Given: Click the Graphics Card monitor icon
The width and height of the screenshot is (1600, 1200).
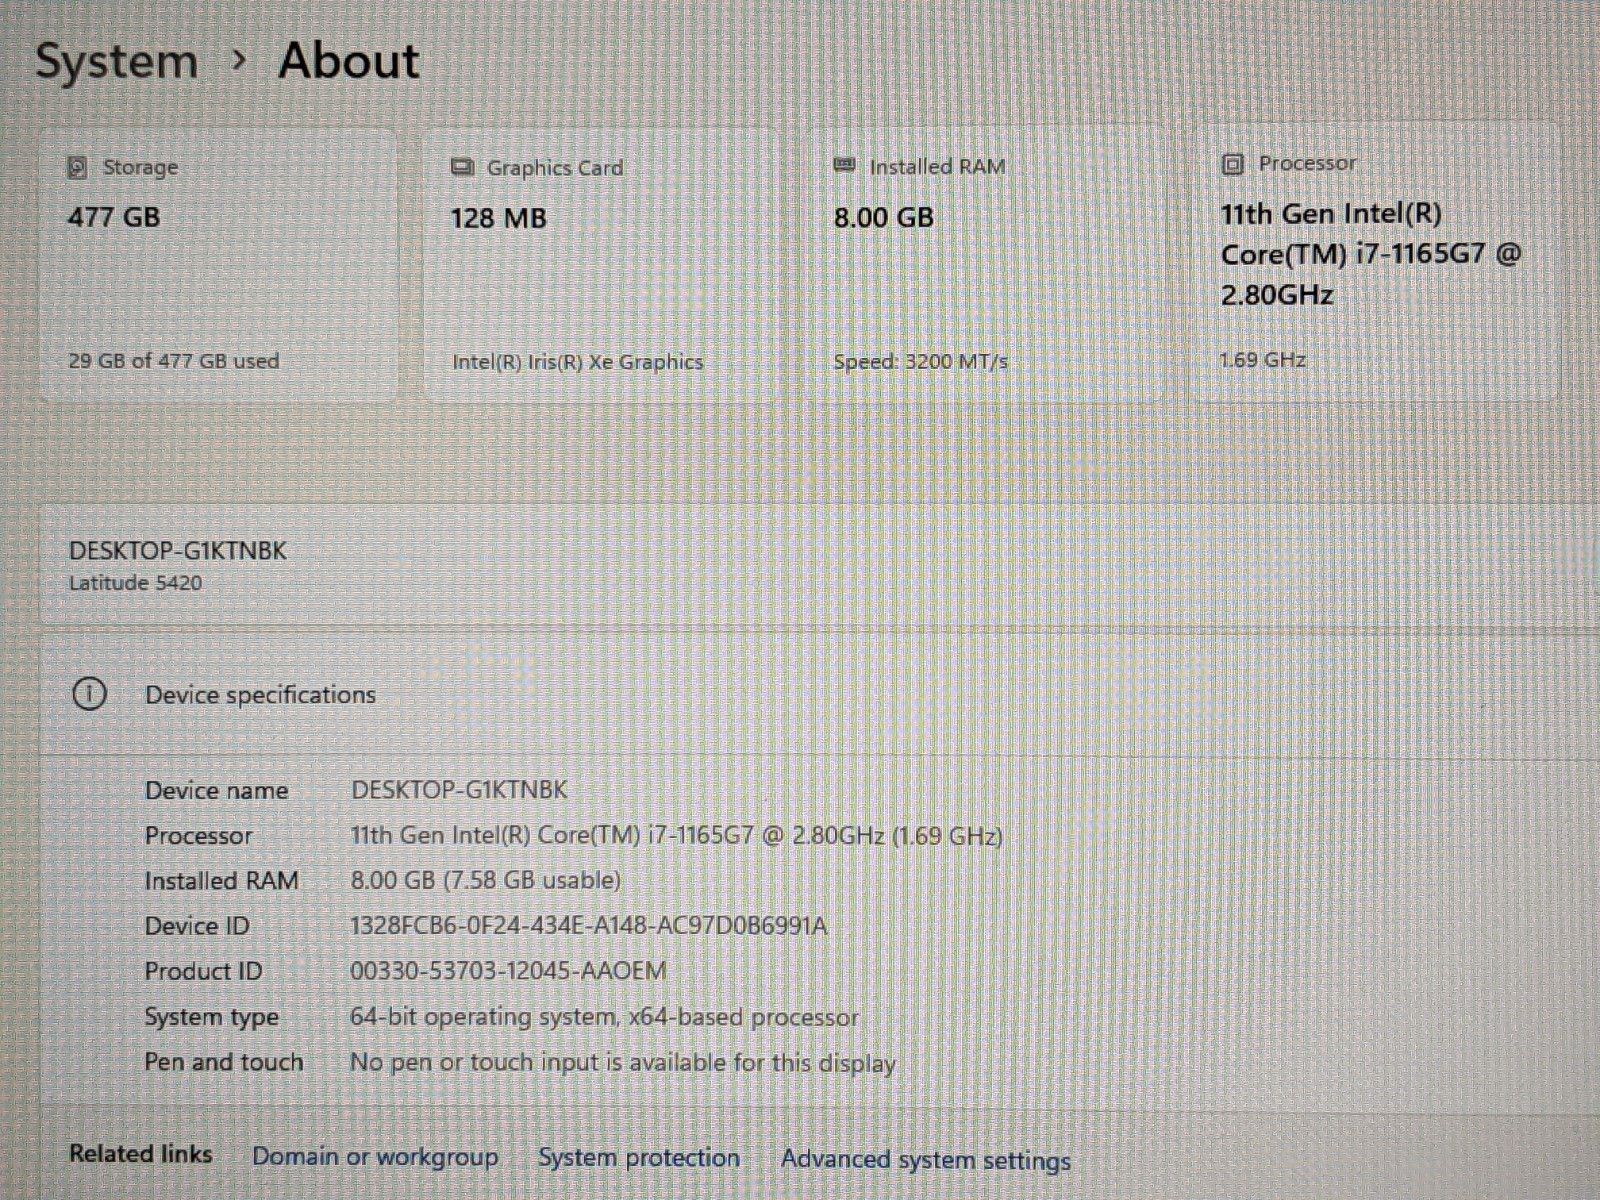Looking at the screenshot, I should click(462, 167).
